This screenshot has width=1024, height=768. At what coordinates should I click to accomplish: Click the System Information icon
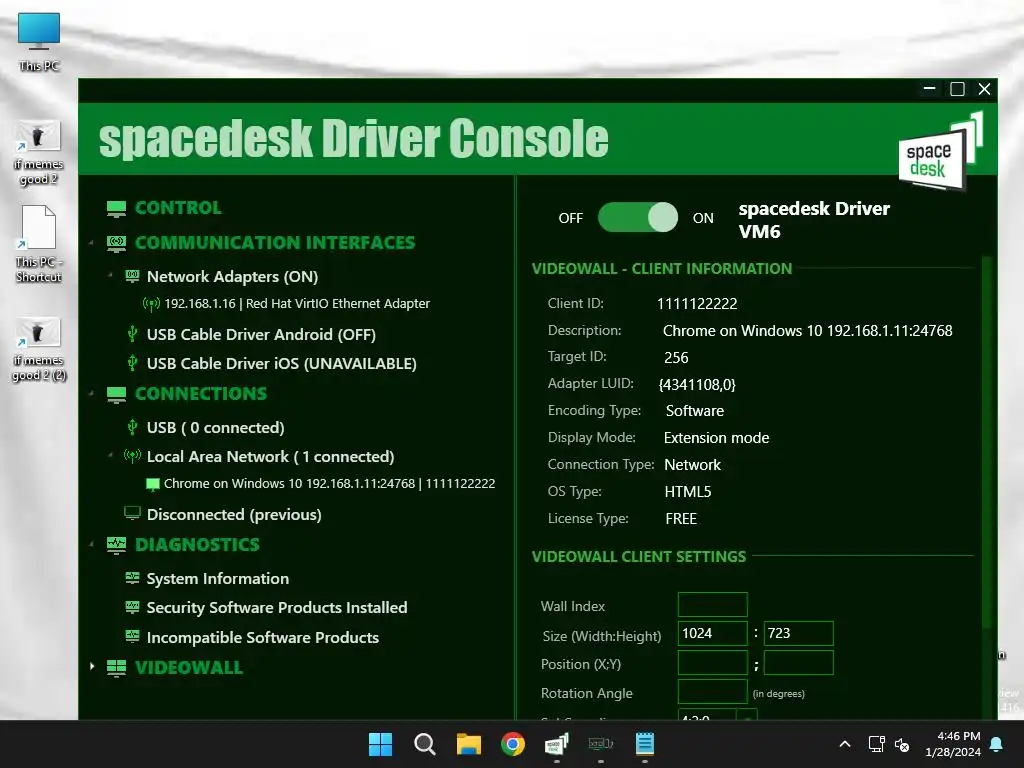click(x=132, y=578)
